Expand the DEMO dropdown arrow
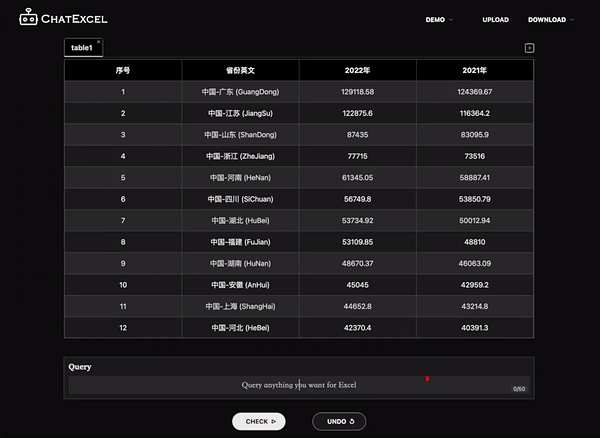The height and width of the screenshot is (438, 600). click(451, 19)
